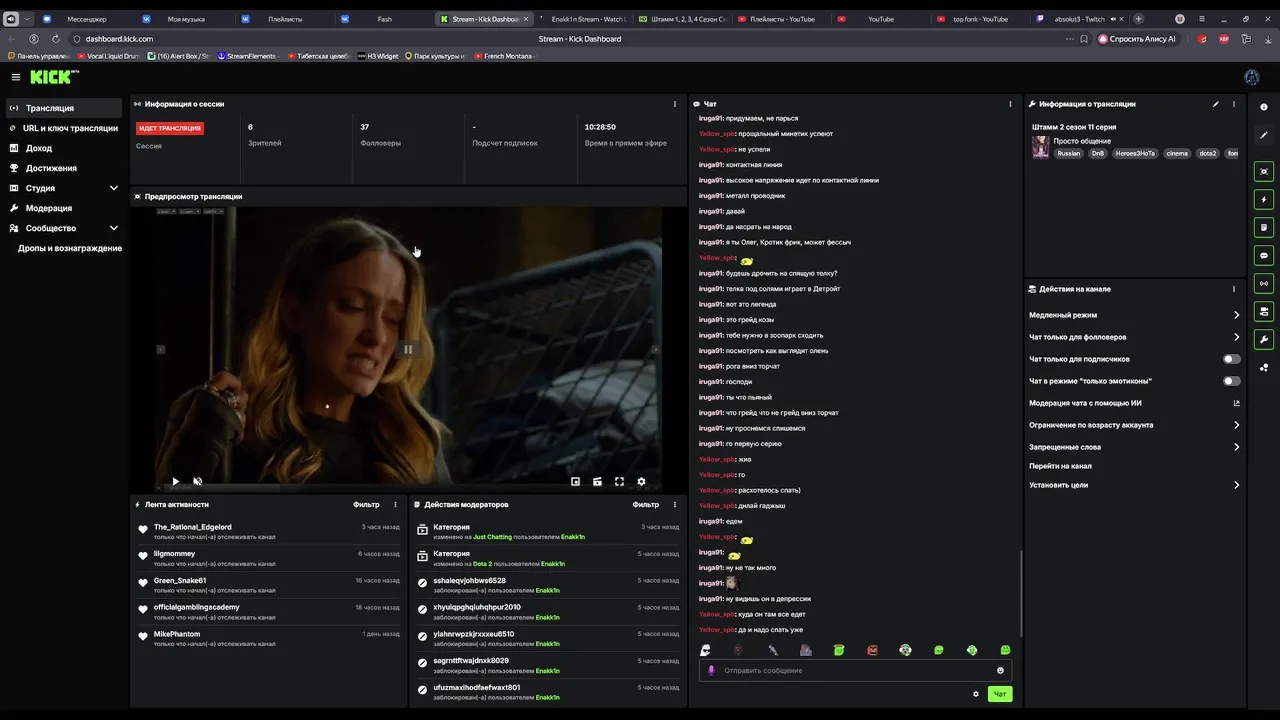Toggle the chat bubble widget icon in sidebar
Viewport: 1280px width, 720px height.
click(1264, 255)
